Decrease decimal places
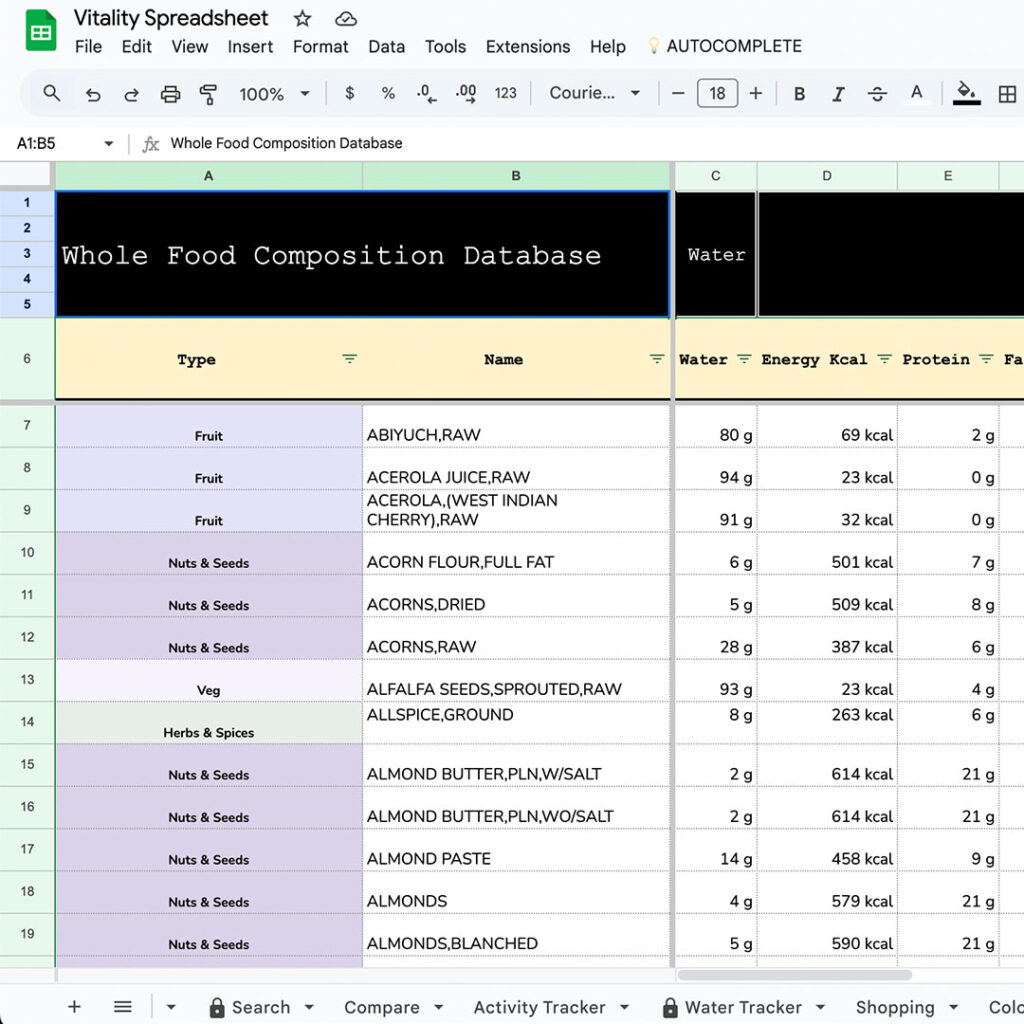The image size is (1024, 1024). coord(426,93)
